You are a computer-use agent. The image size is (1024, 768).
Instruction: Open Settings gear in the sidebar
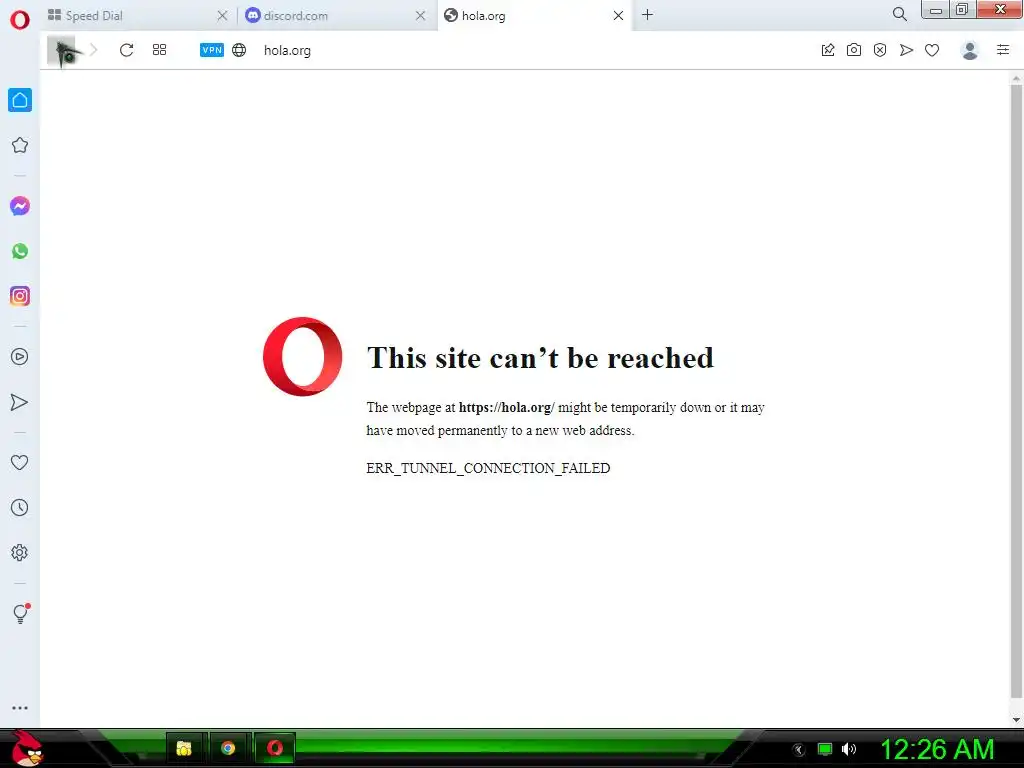pos(20,552)
